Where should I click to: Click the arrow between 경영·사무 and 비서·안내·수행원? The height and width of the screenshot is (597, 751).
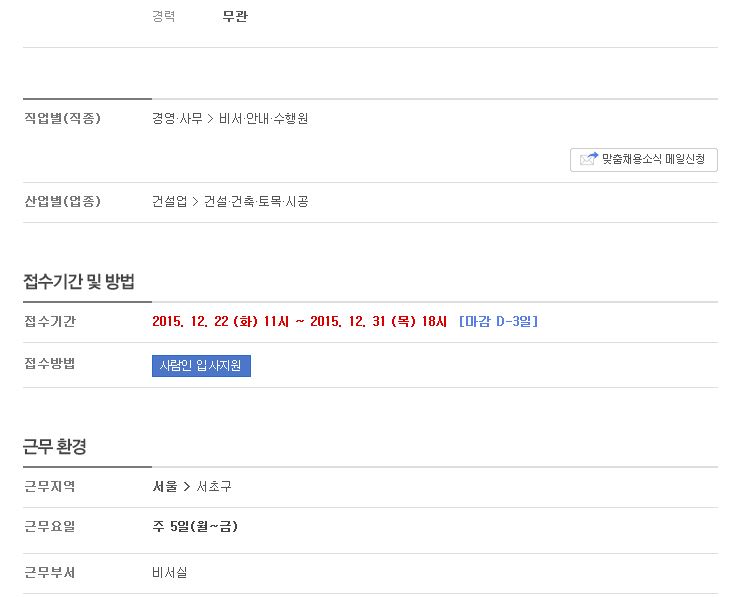[x=211, y=118]
